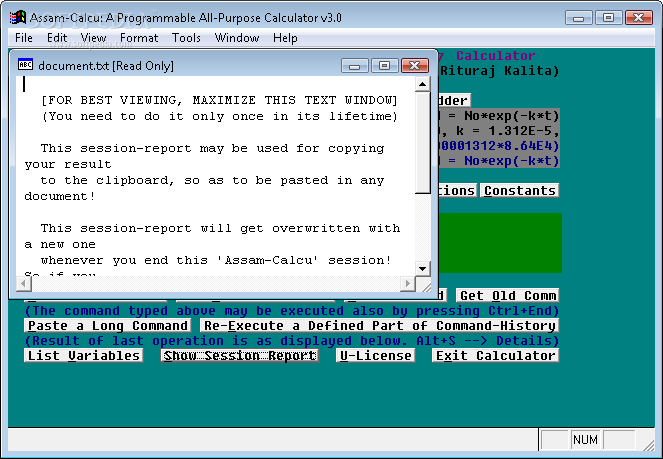Screen dimensions: 663x459
Task: Click the Show Session Report button
Action: click(240, 356)
